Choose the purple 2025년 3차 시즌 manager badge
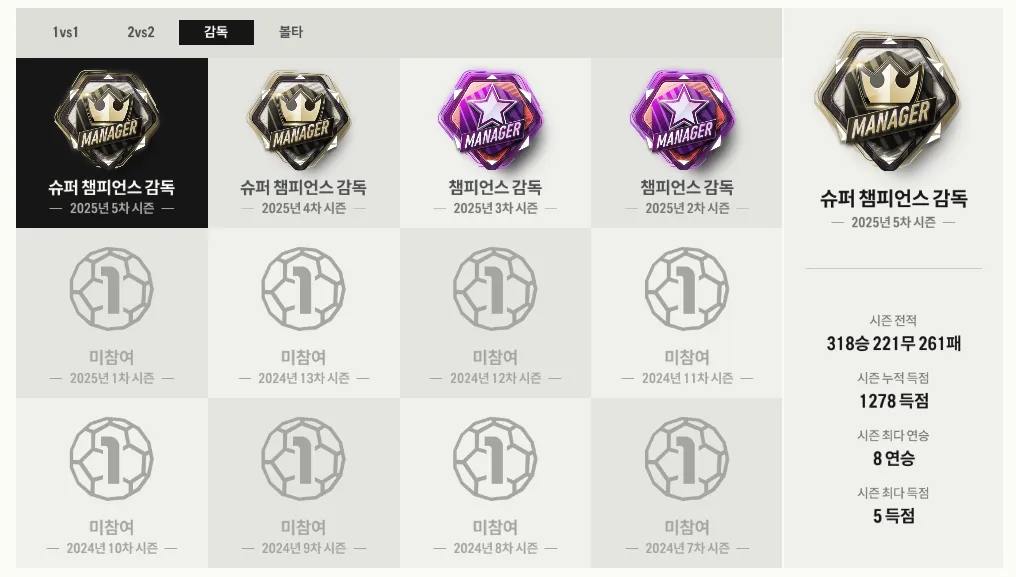Image resolution: width=1016 pixels, height=577 pixels. point(492,119)
